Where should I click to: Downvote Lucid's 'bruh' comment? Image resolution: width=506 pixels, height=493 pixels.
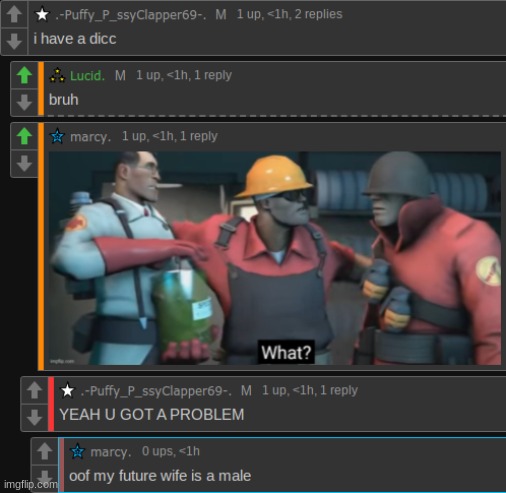[x=24, y=102]
